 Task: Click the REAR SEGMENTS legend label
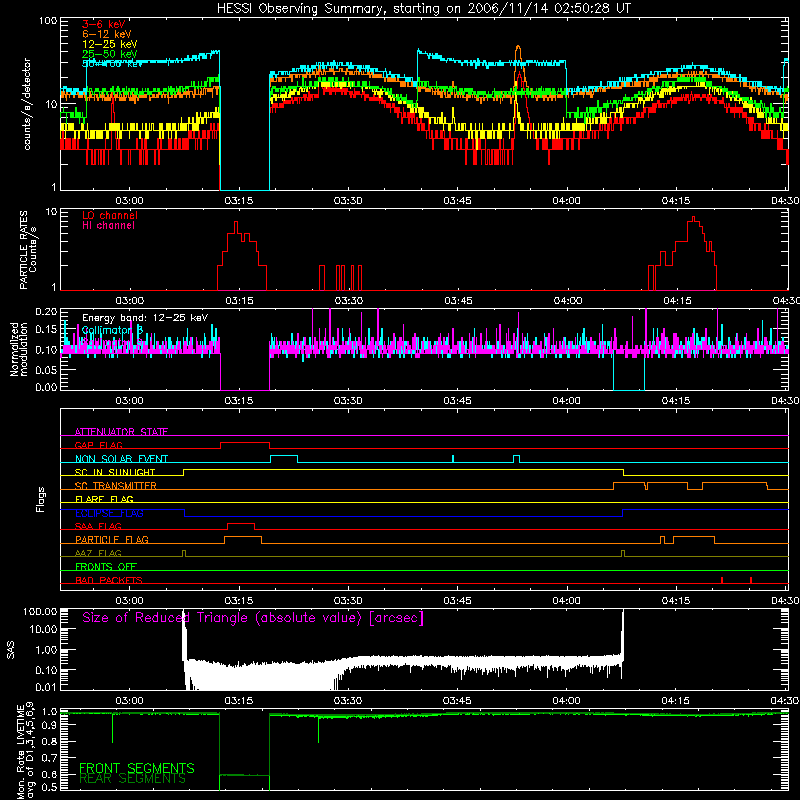[133, 779]
